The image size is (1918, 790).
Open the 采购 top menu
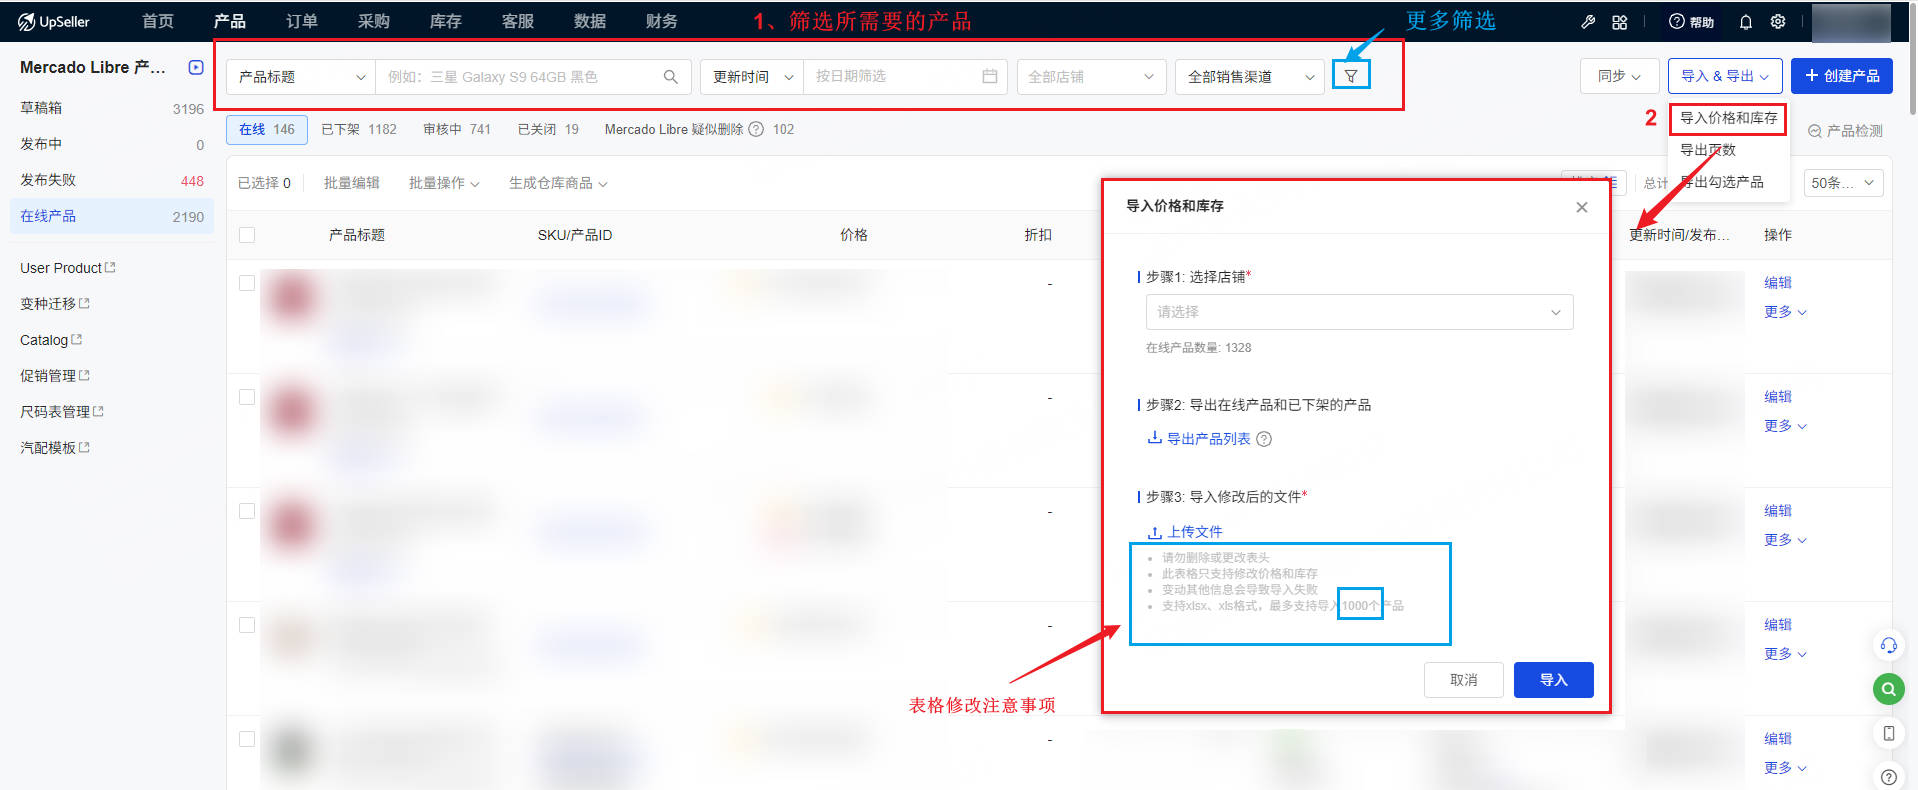(x=374, y=21)
